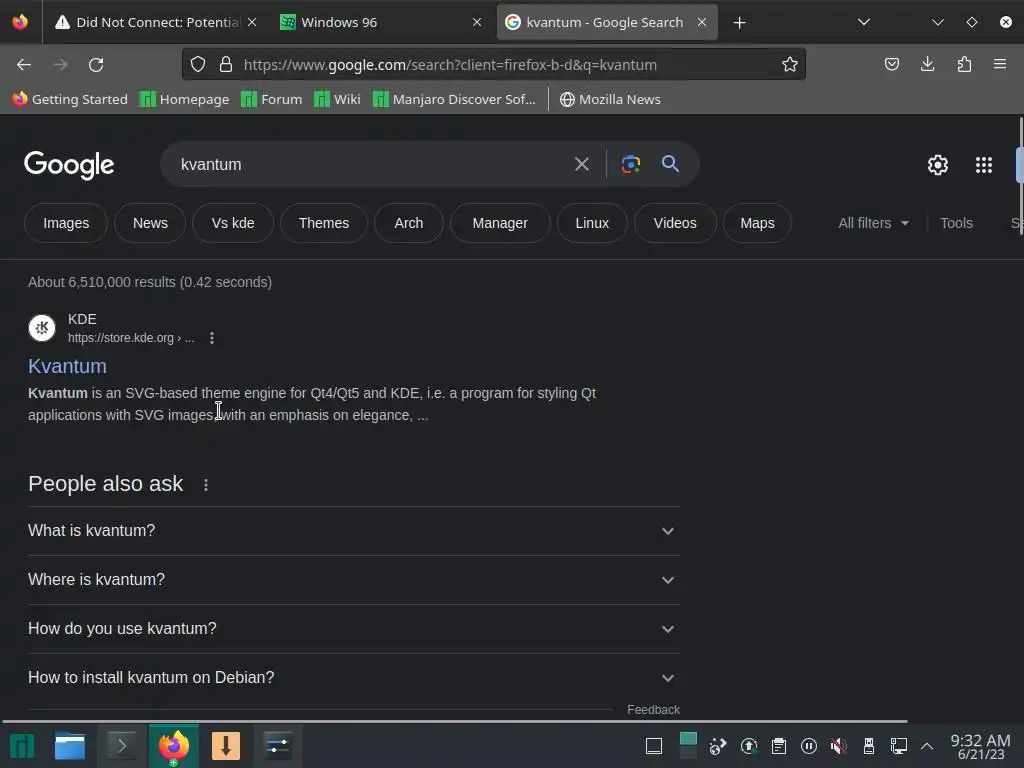Open the KDE result's more-options menu
Image resolution: width=1024 pixels, height=768 pixels.
(x=212, y=338)
